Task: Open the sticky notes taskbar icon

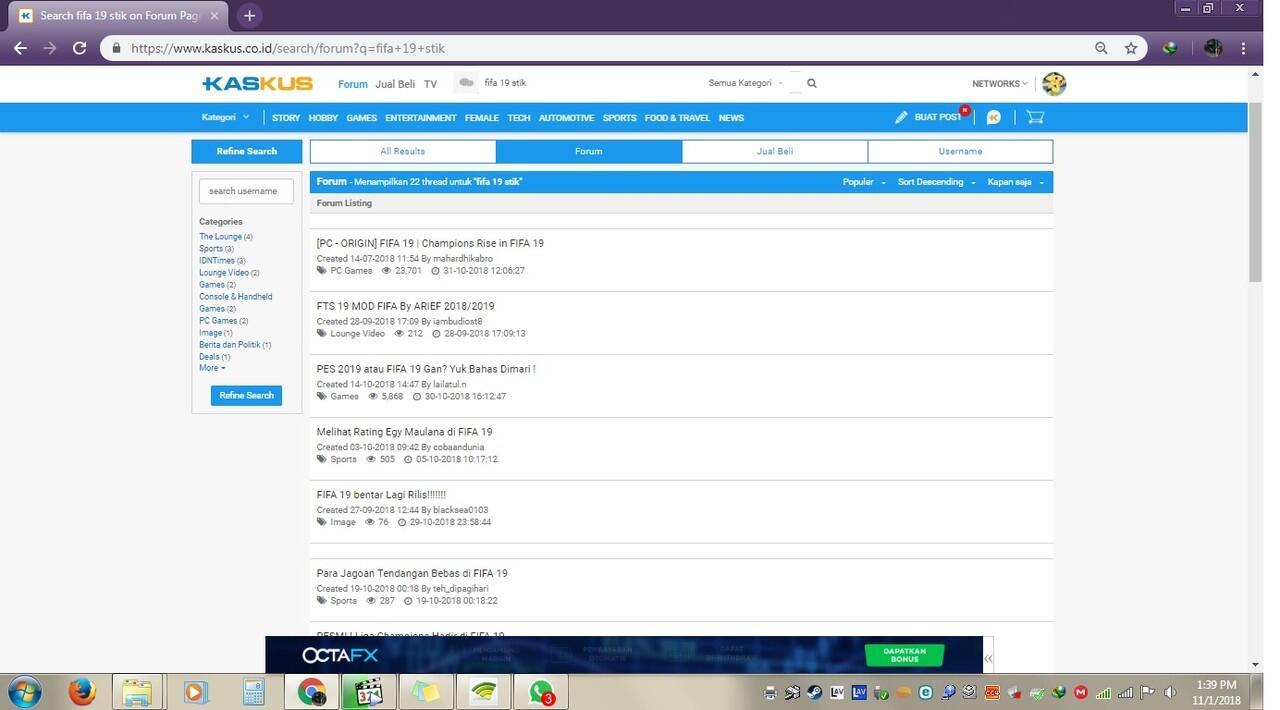Action: 426,692
